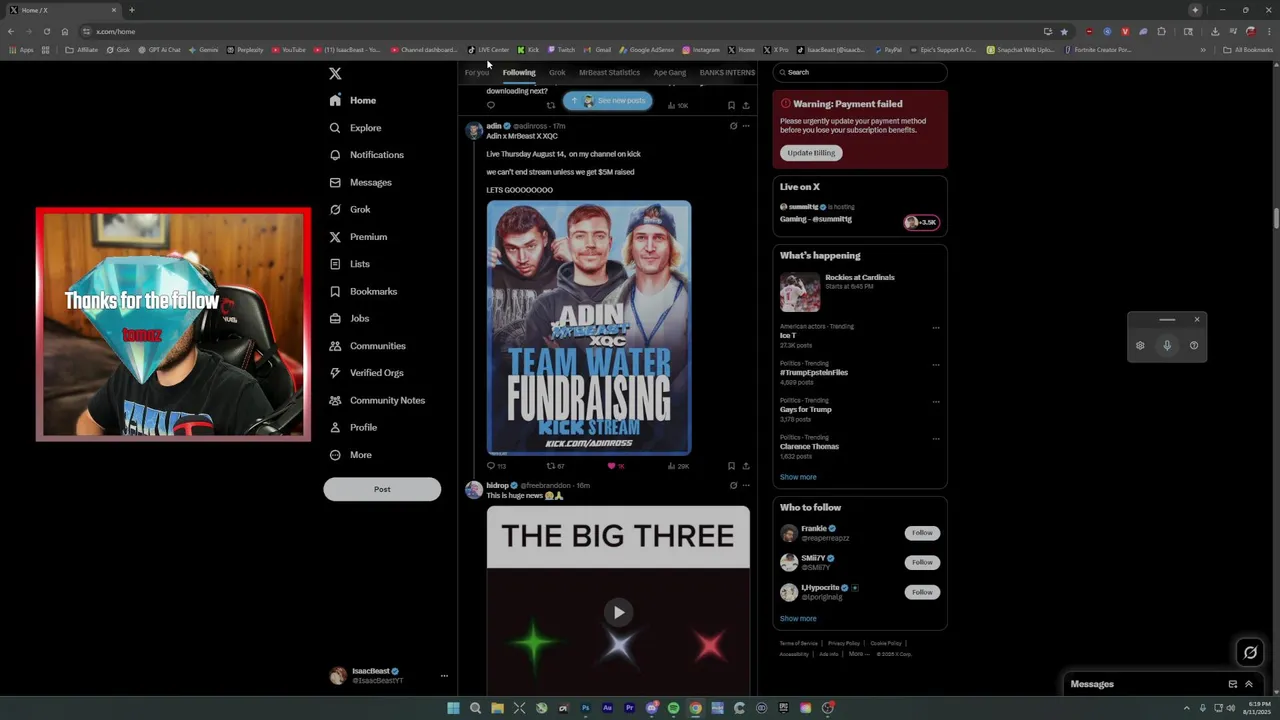Image resolution: width=1280 pixels, height=720 pixels.
Task: Open options for Gays for Trump trend
Action: point(936,402)
